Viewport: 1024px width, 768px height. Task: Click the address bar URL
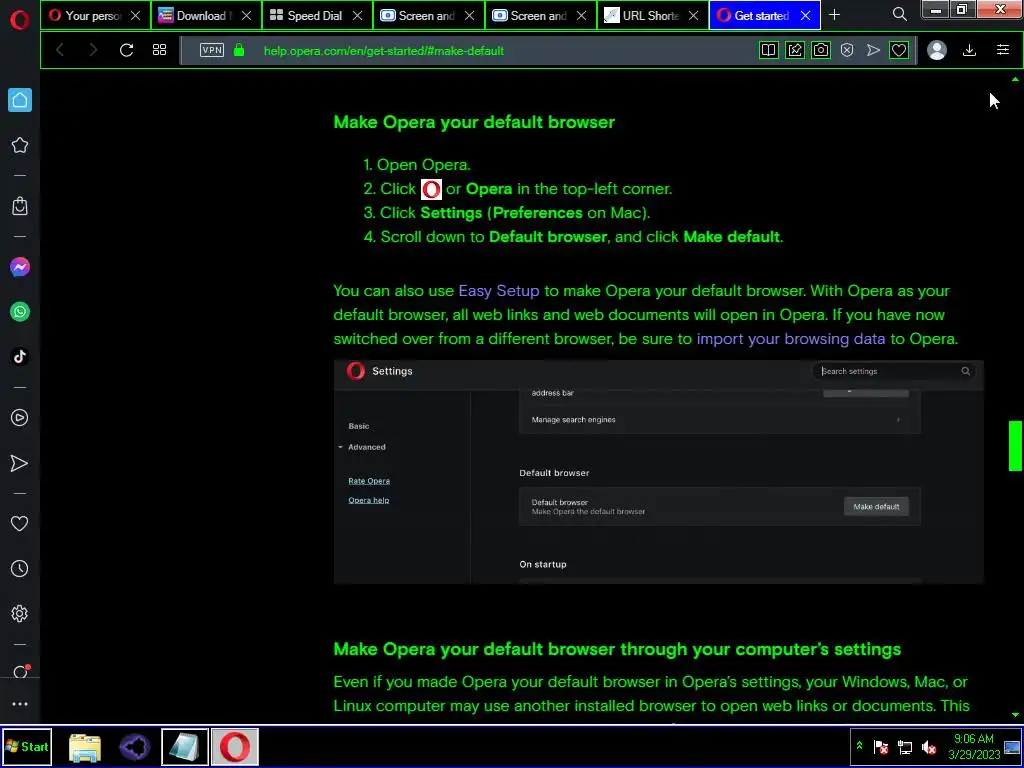pyautogui.click(x=383, y=51)
